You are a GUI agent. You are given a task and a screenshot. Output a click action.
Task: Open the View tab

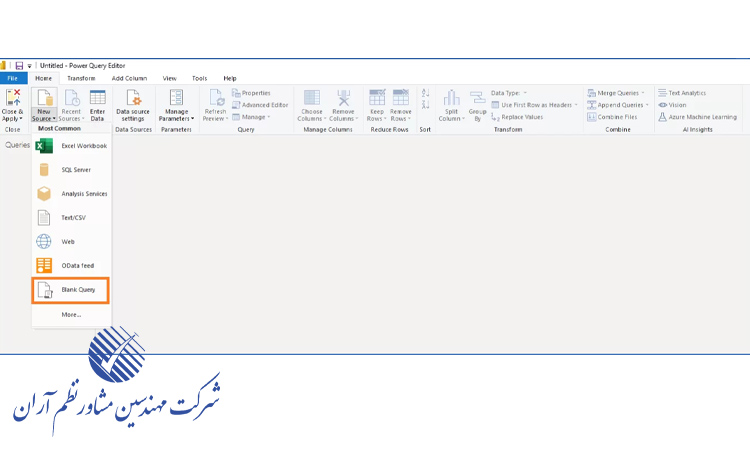click(x=169, y=78)
